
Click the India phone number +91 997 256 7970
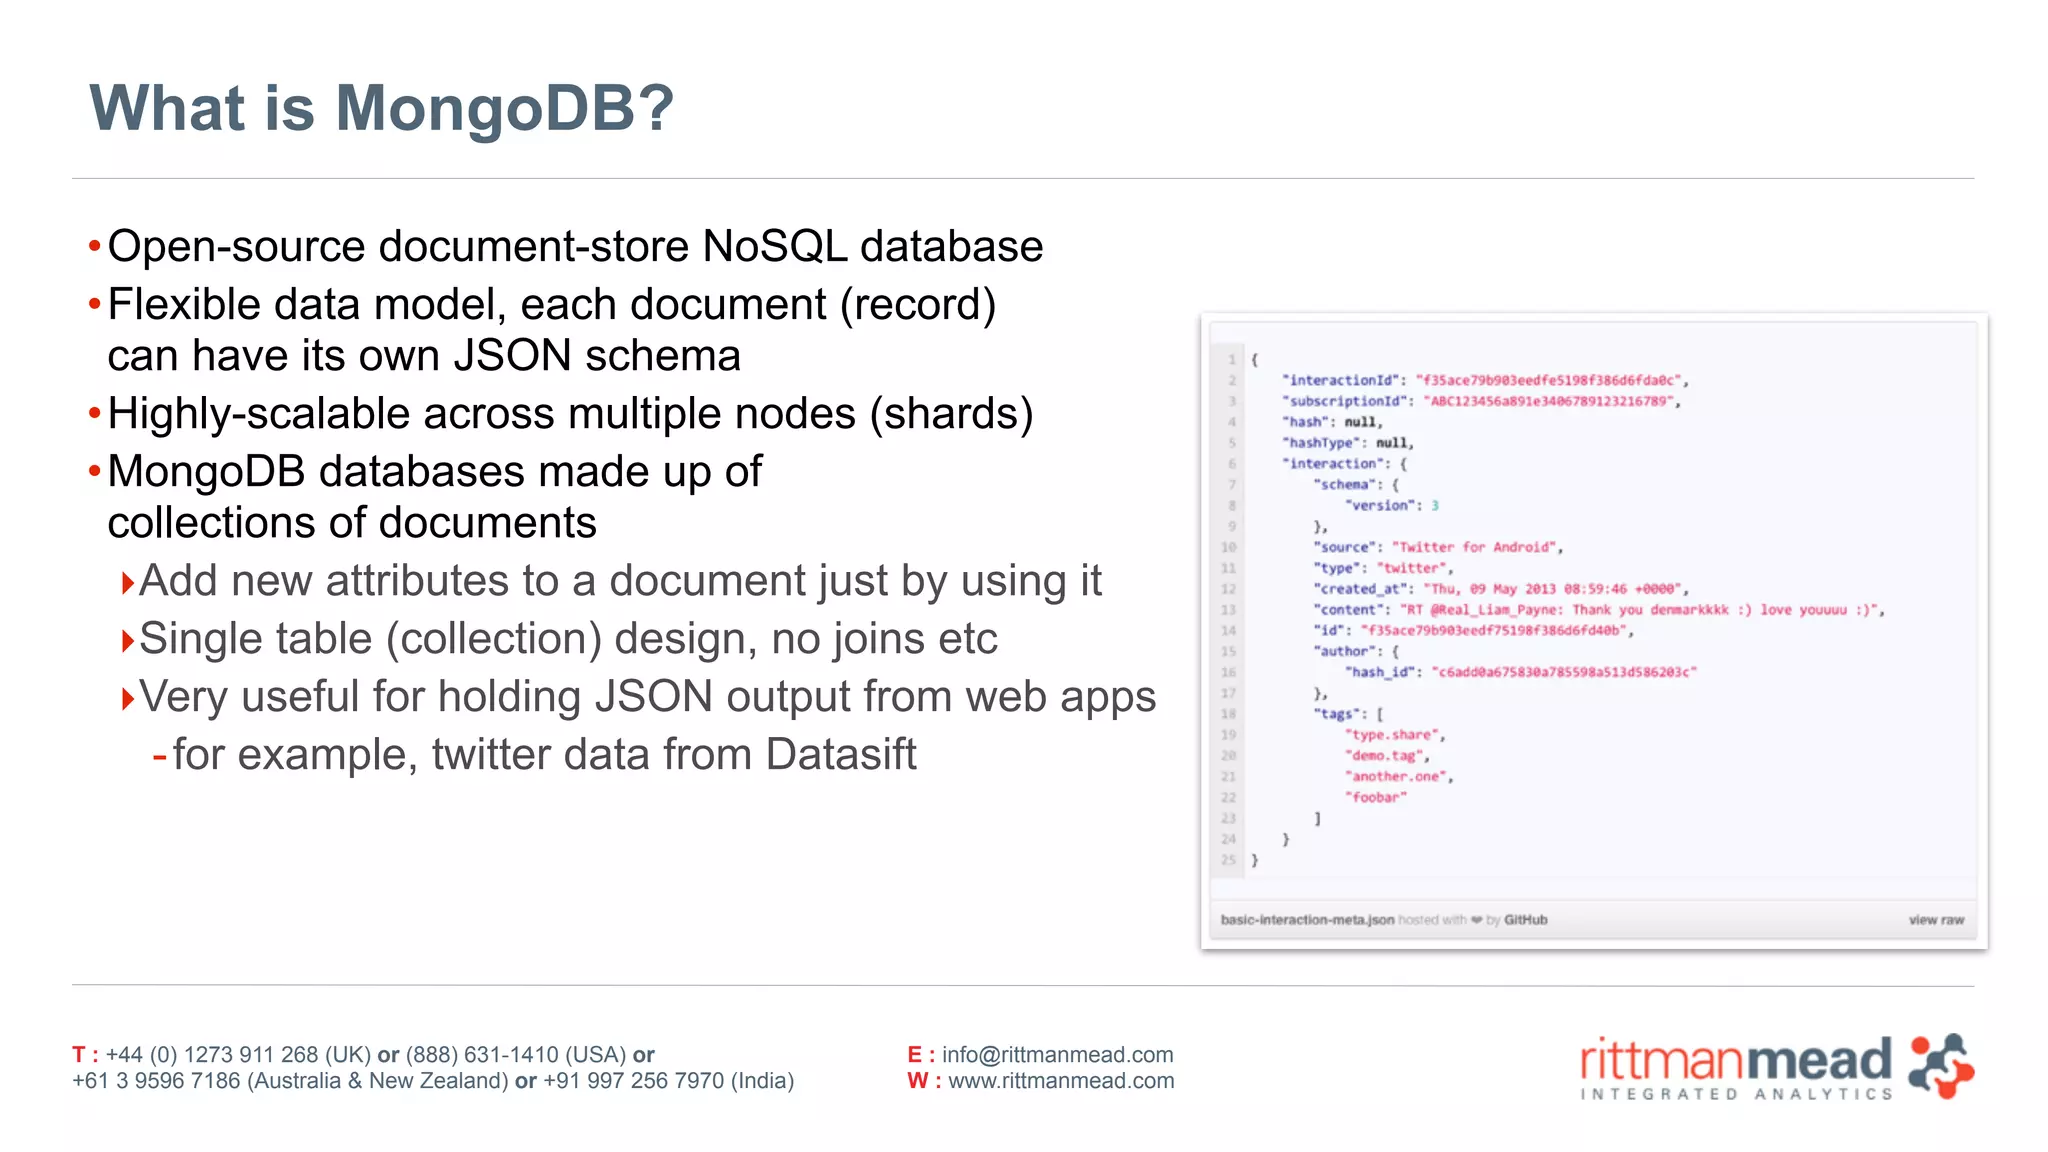(x=634, y=1081)
